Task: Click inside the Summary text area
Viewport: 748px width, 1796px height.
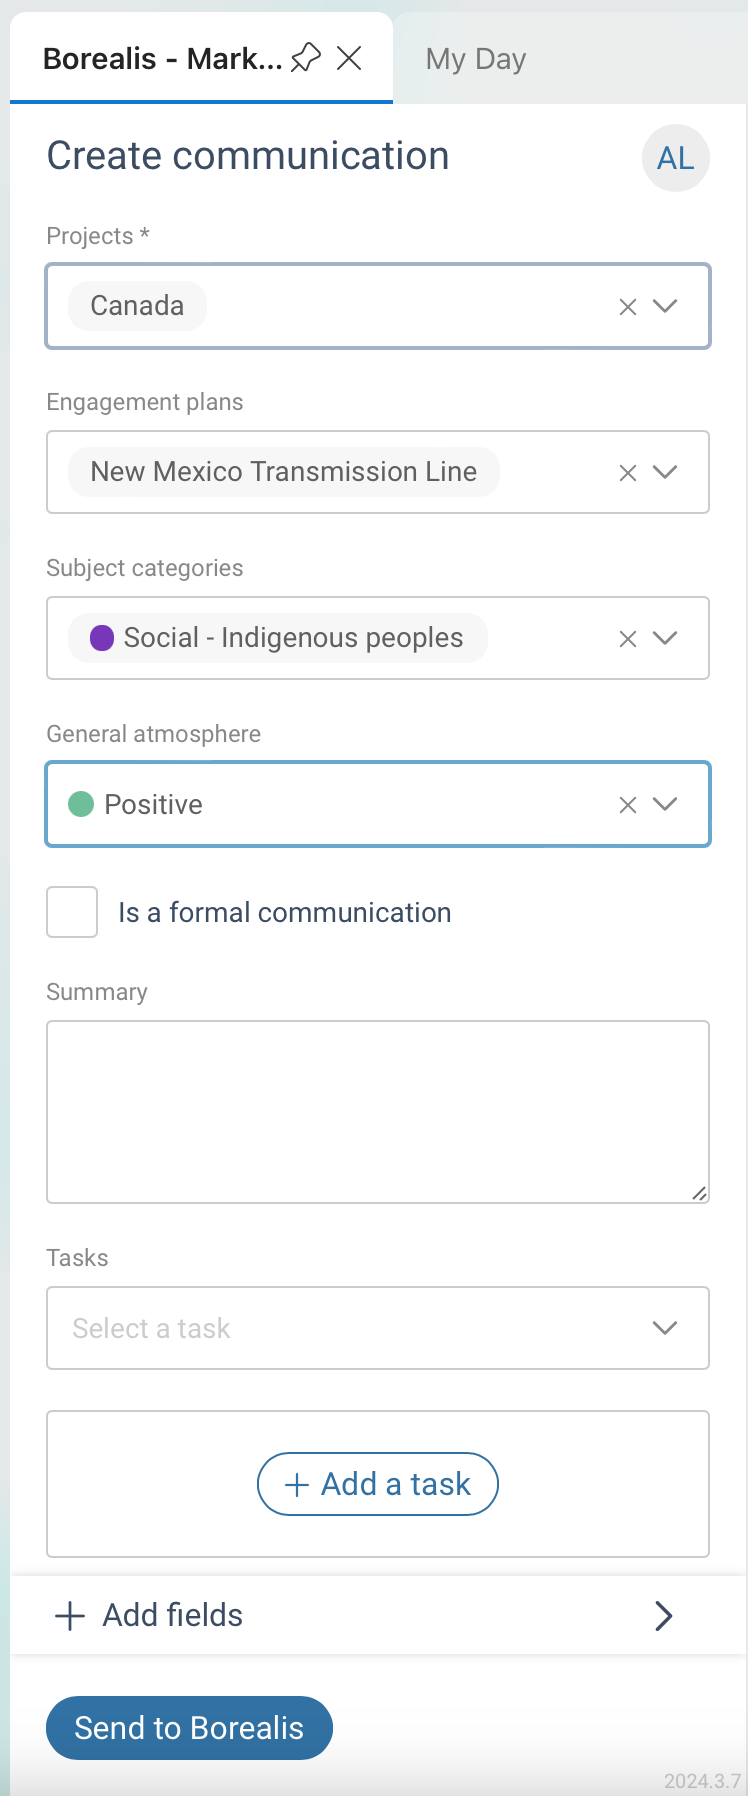Action: click(x=377, y=1110)
